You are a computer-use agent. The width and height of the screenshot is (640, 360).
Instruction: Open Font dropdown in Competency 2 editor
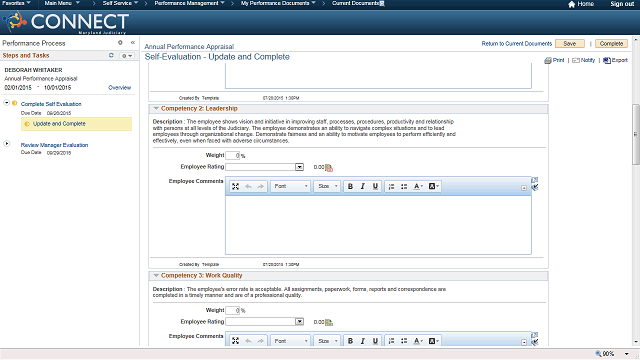(x=290, y=187)
